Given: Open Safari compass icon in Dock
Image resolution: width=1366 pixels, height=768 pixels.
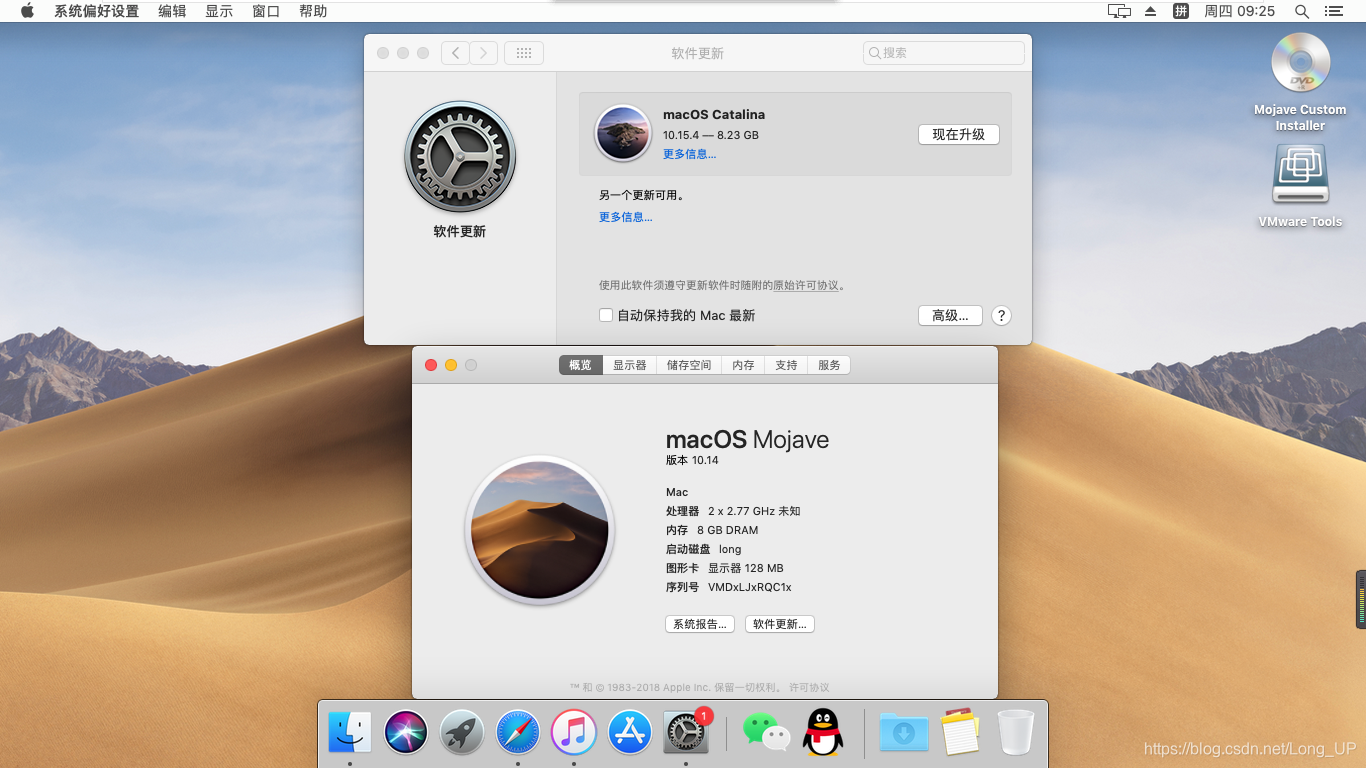Looking at the screenshot, I should (518, 733).
